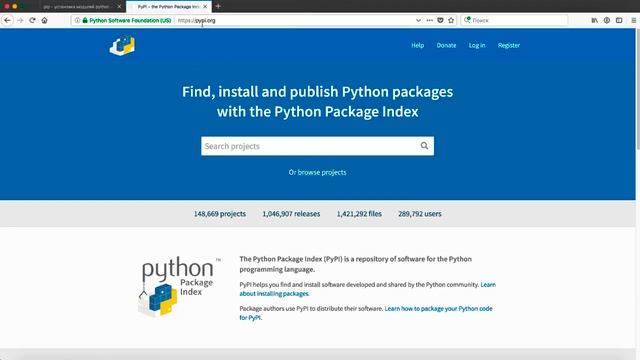Viewport: 640px width, 360px height.
Task: Open the Help link
Action: point(418,45)
